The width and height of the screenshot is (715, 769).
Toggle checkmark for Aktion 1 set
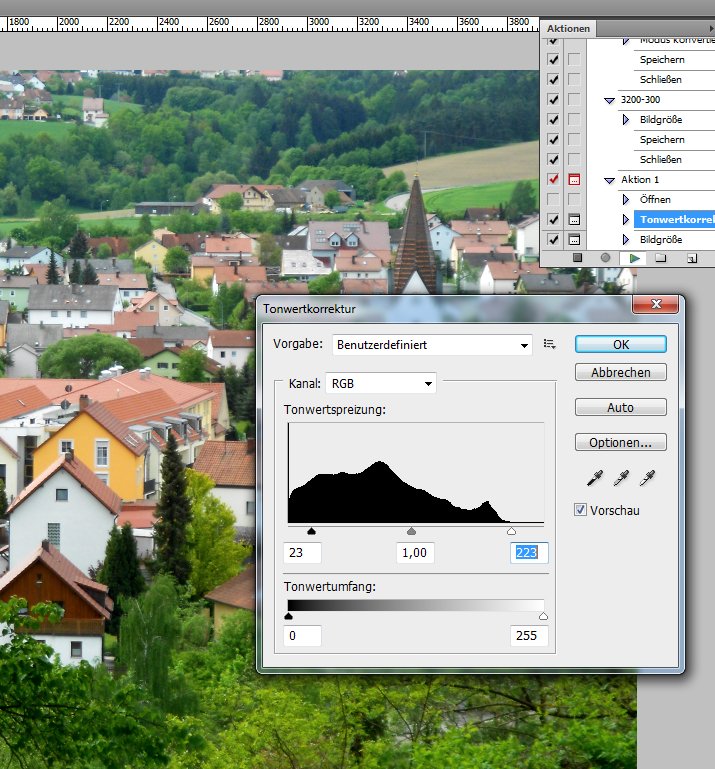tap(553, 179)
